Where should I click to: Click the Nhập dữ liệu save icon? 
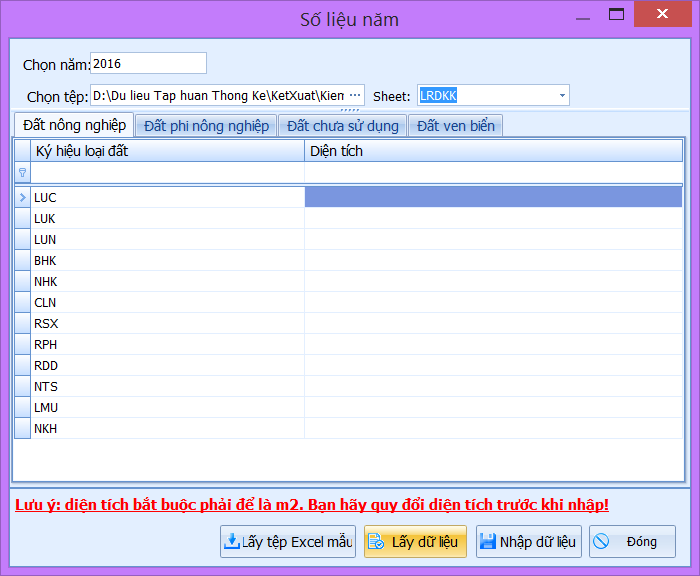pyautogui.click(x=488, y=542)
